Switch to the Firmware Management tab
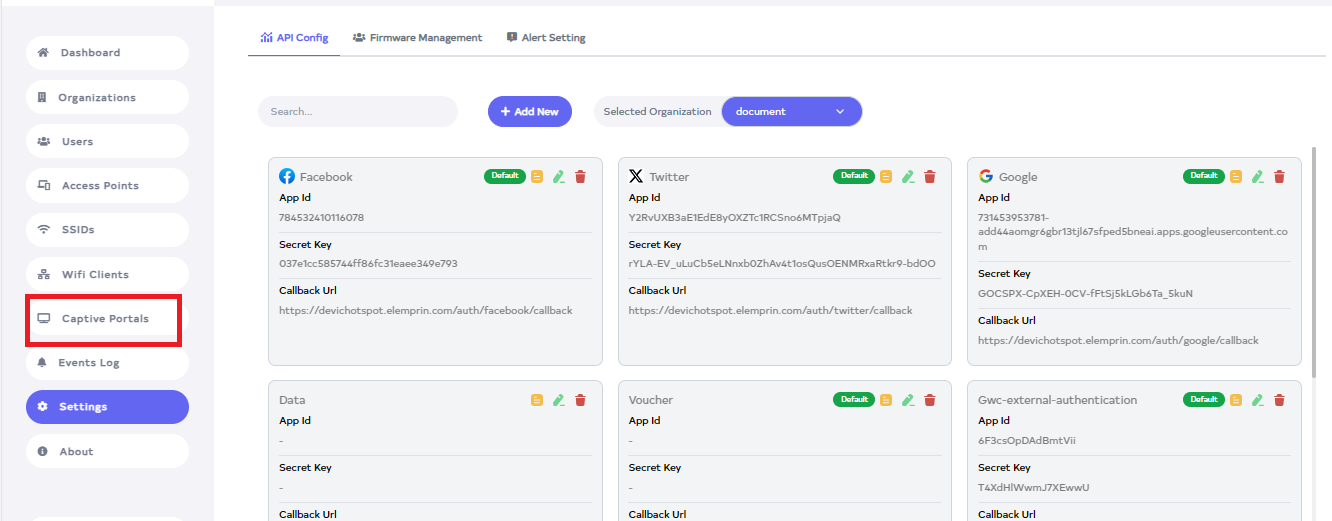1332x521 pixels. click(x=417, y=38)
